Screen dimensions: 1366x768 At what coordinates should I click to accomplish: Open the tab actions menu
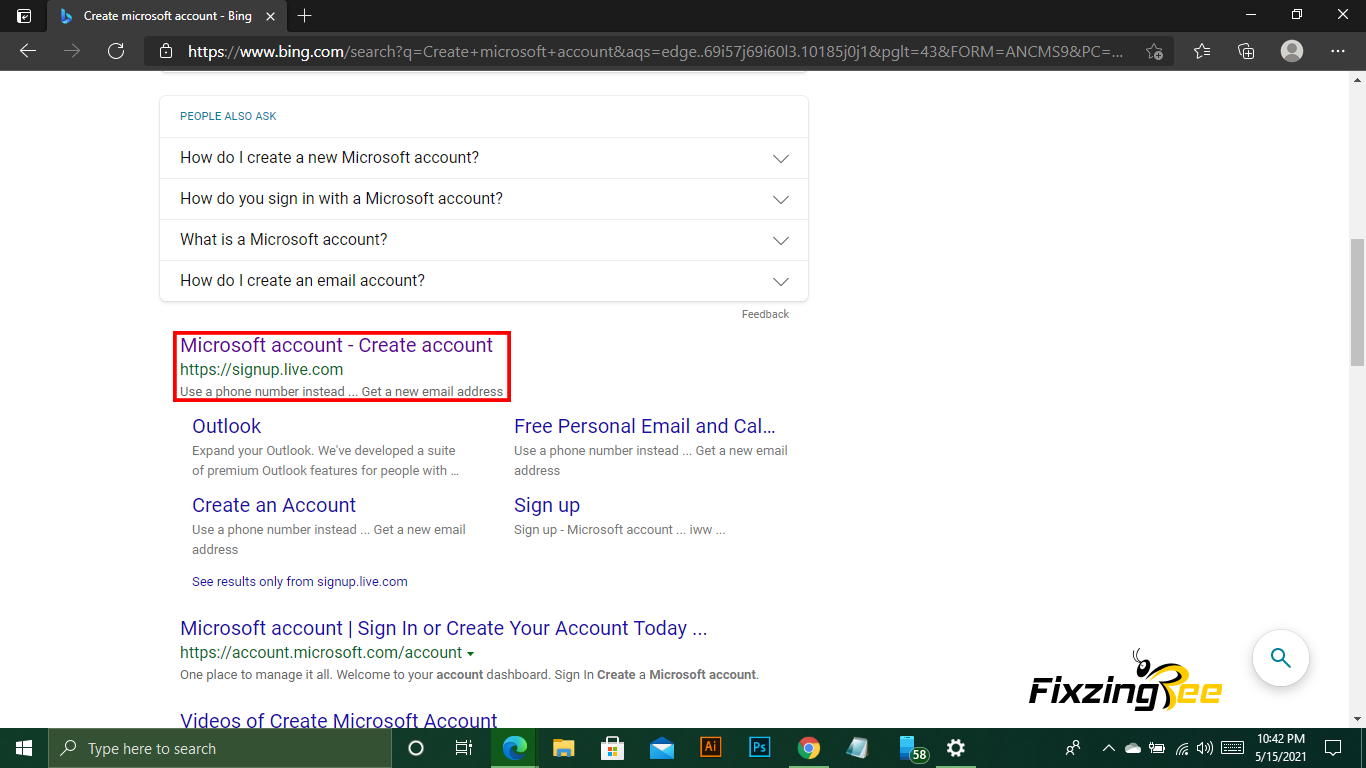(24, 16)
